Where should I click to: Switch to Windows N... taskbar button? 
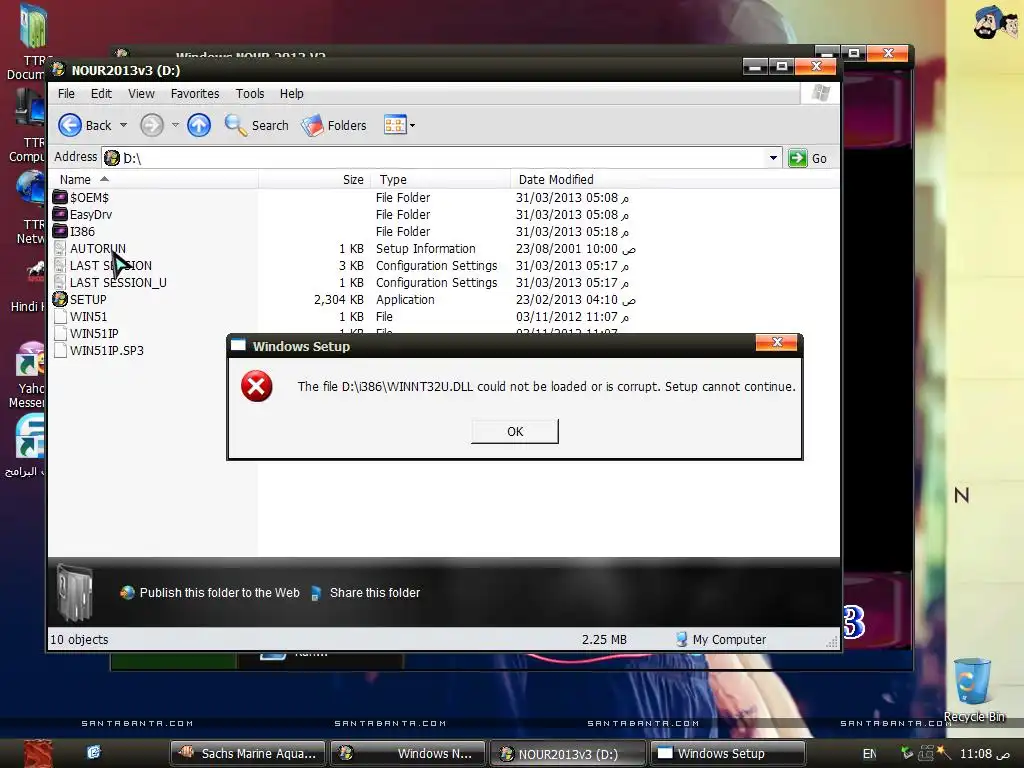tap(408, 754)
